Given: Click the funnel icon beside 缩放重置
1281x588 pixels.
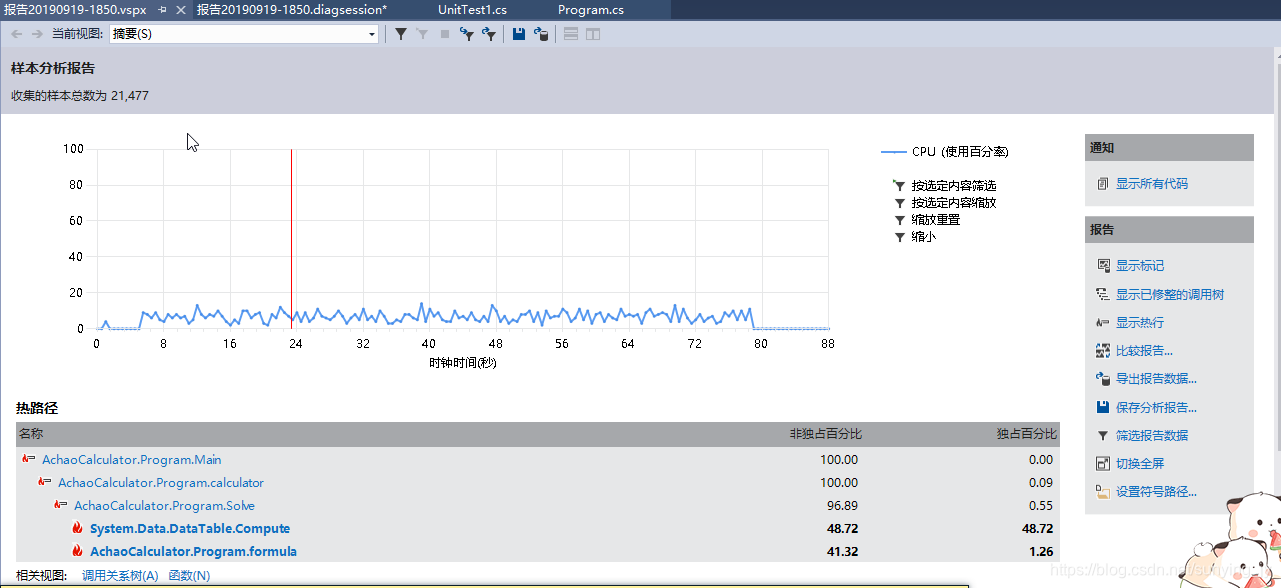Looking at the screenshot, I should point(899,220).
